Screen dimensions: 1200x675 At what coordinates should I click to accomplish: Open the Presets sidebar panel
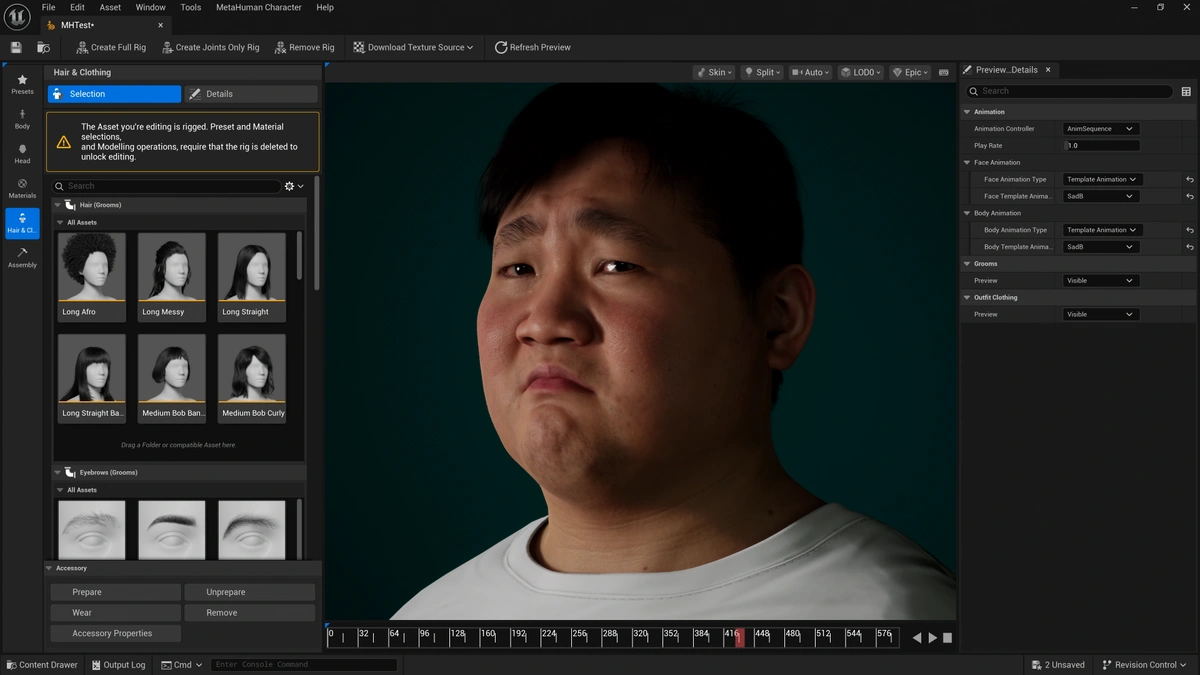(x=22, y=84)
